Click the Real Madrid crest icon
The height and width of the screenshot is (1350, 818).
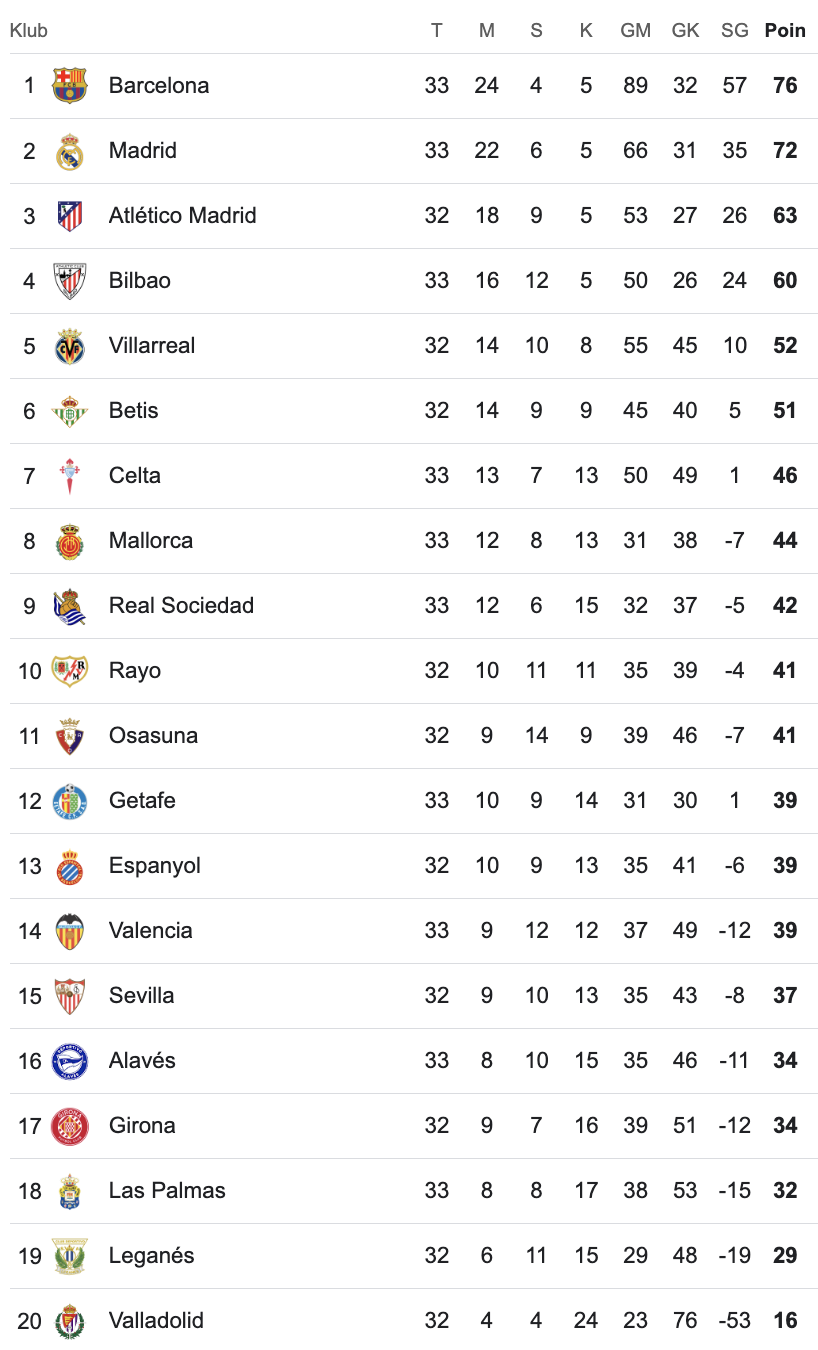(x=69, y=151)
